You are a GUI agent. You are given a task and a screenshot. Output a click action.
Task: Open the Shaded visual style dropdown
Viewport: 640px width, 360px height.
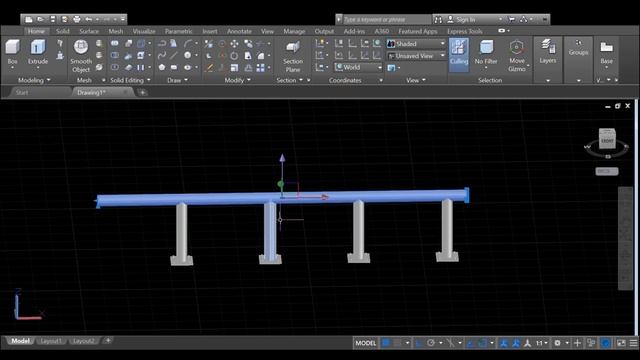click(416, 43)
